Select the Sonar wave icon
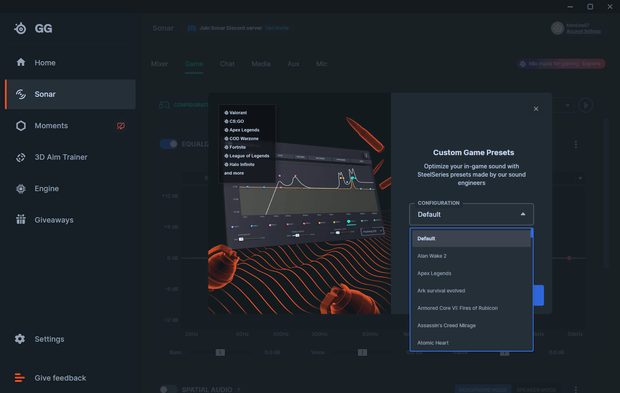 coord(21,94)
